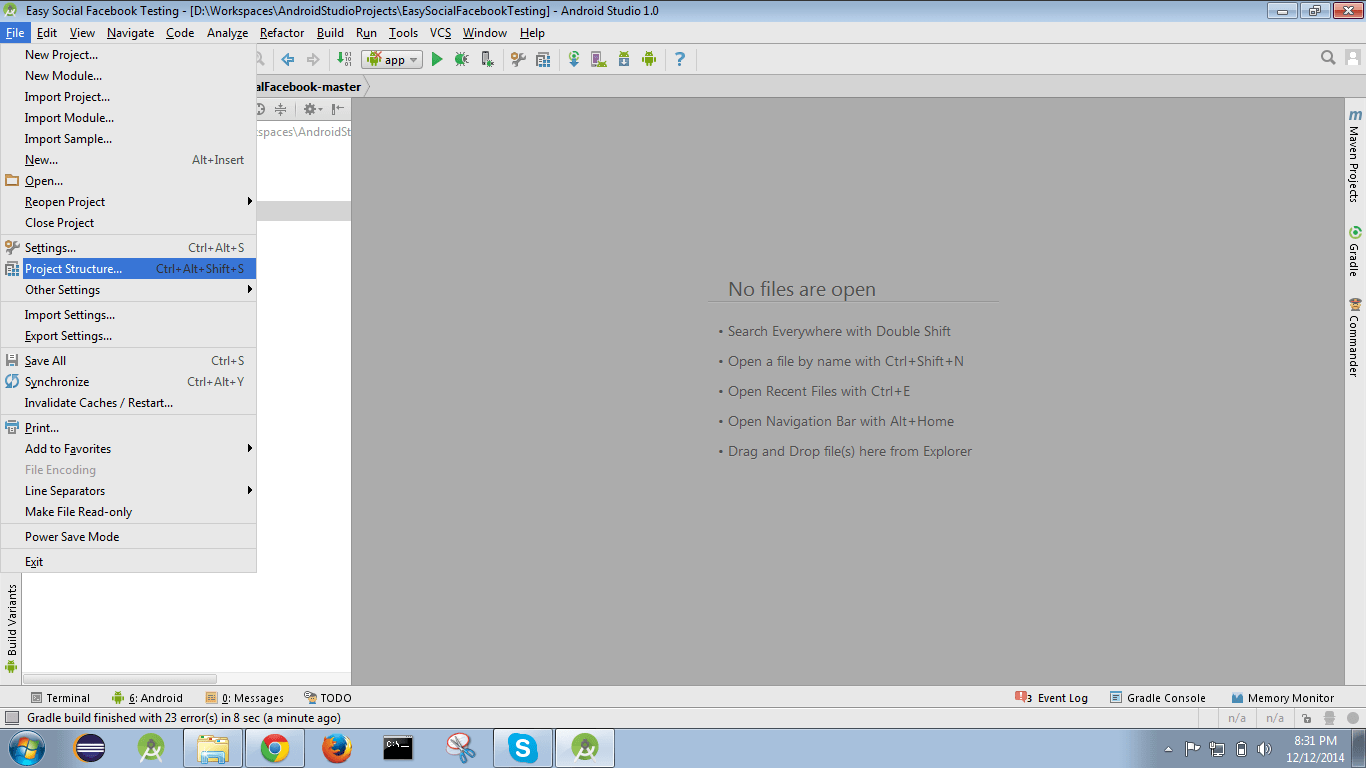
Task: Click Hide panel icon in Project toolbar
Action: [338, 109]
